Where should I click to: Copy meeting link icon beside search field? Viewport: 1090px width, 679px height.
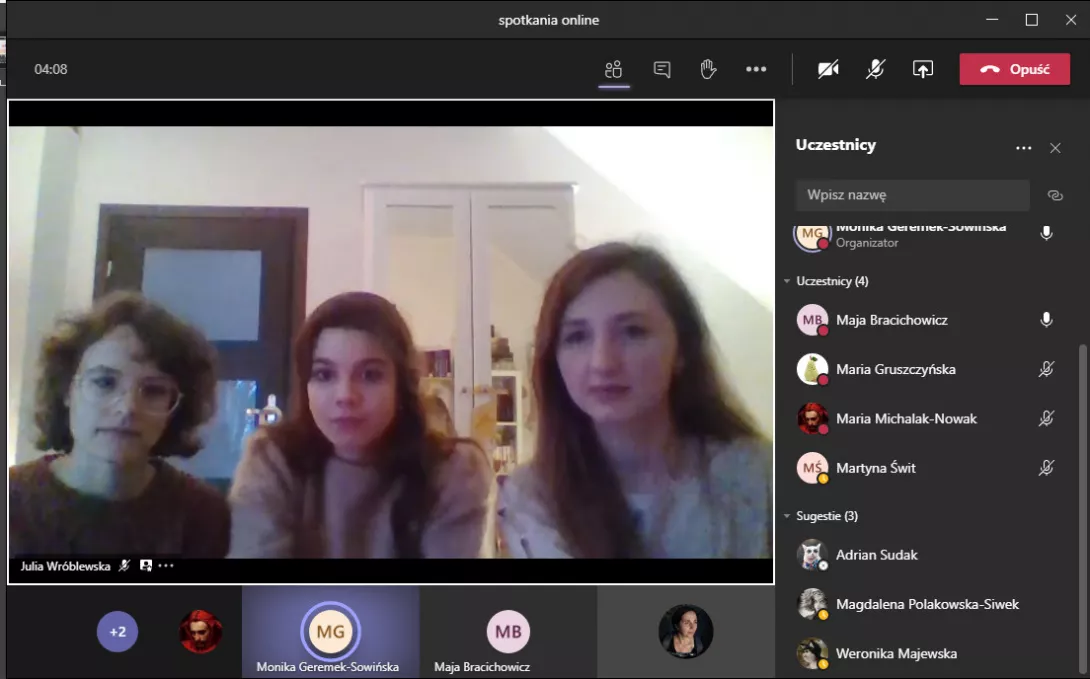[x=1054, y=195]
